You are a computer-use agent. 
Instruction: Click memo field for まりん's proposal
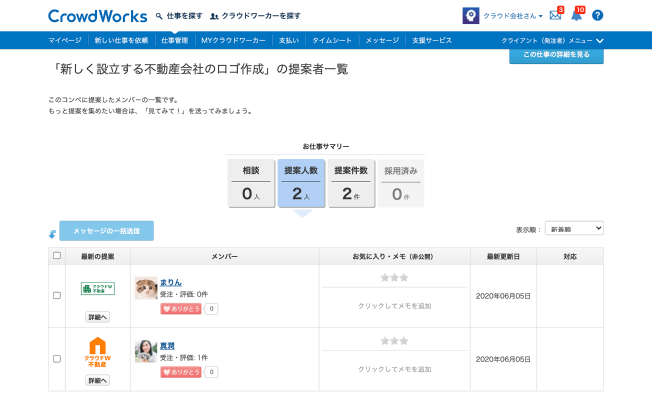(x=394, y=305)
